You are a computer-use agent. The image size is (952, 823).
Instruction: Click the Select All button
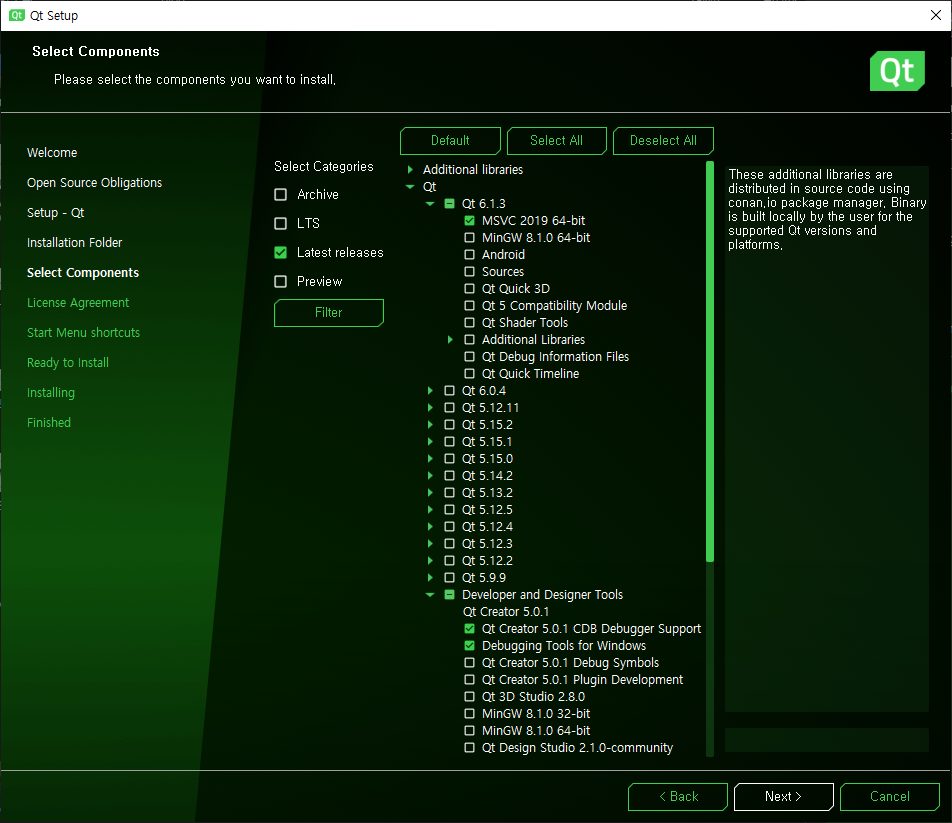[x=556, y=141]
